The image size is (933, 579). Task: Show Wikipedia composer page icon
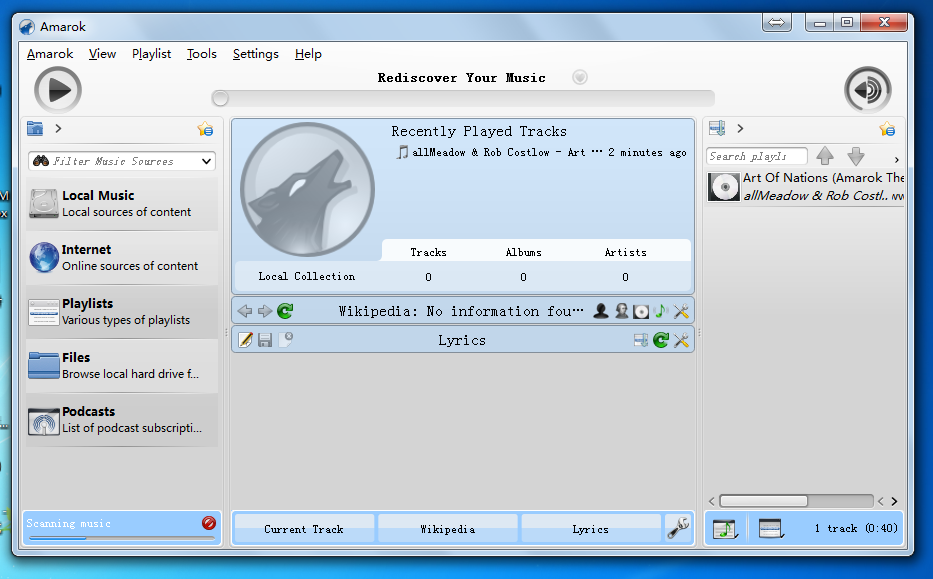tap(621, 311)
